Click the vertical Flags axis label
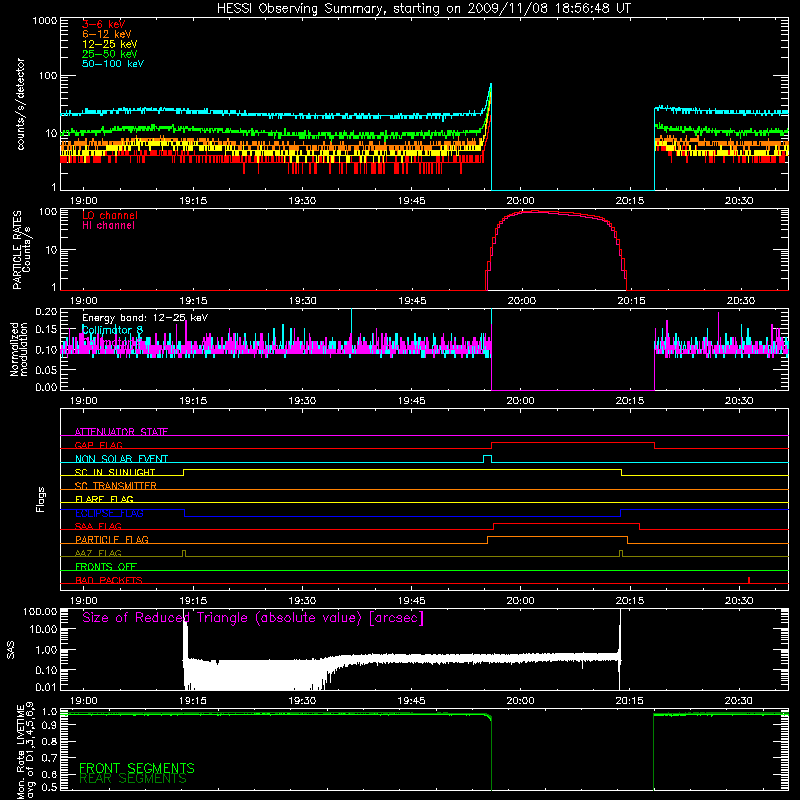Image resolution: width=800 pixels, height=800 pixels. coord(40,499)
